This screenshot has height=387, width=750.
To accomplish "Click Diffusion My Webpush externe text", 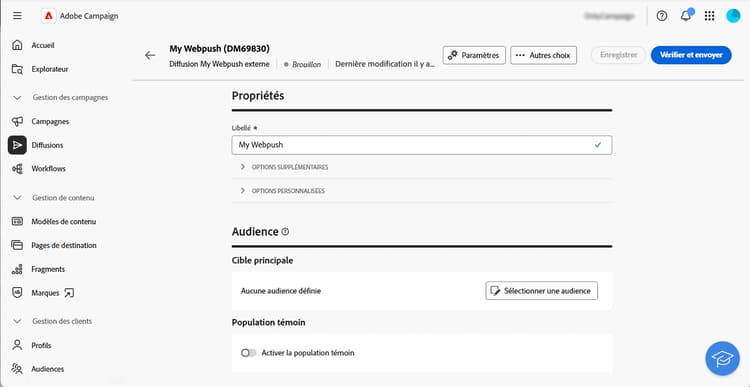I will pyautogui.click(x=220, y=64).
